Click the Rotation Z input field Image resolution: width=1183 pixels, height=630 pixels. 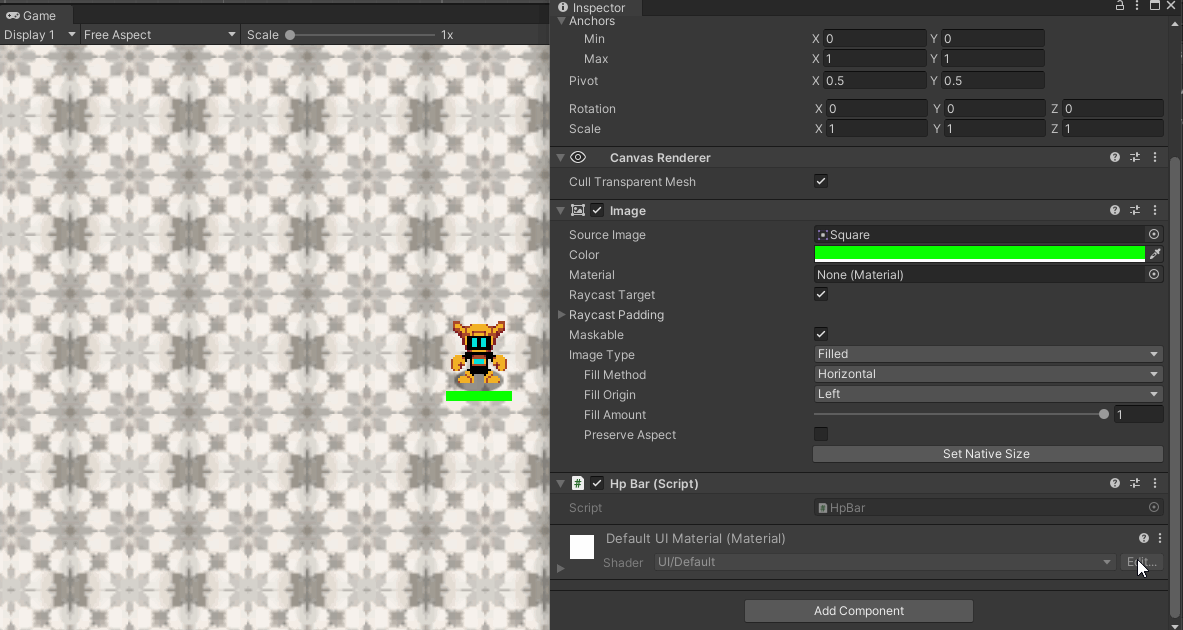[x=1112, y=109]
